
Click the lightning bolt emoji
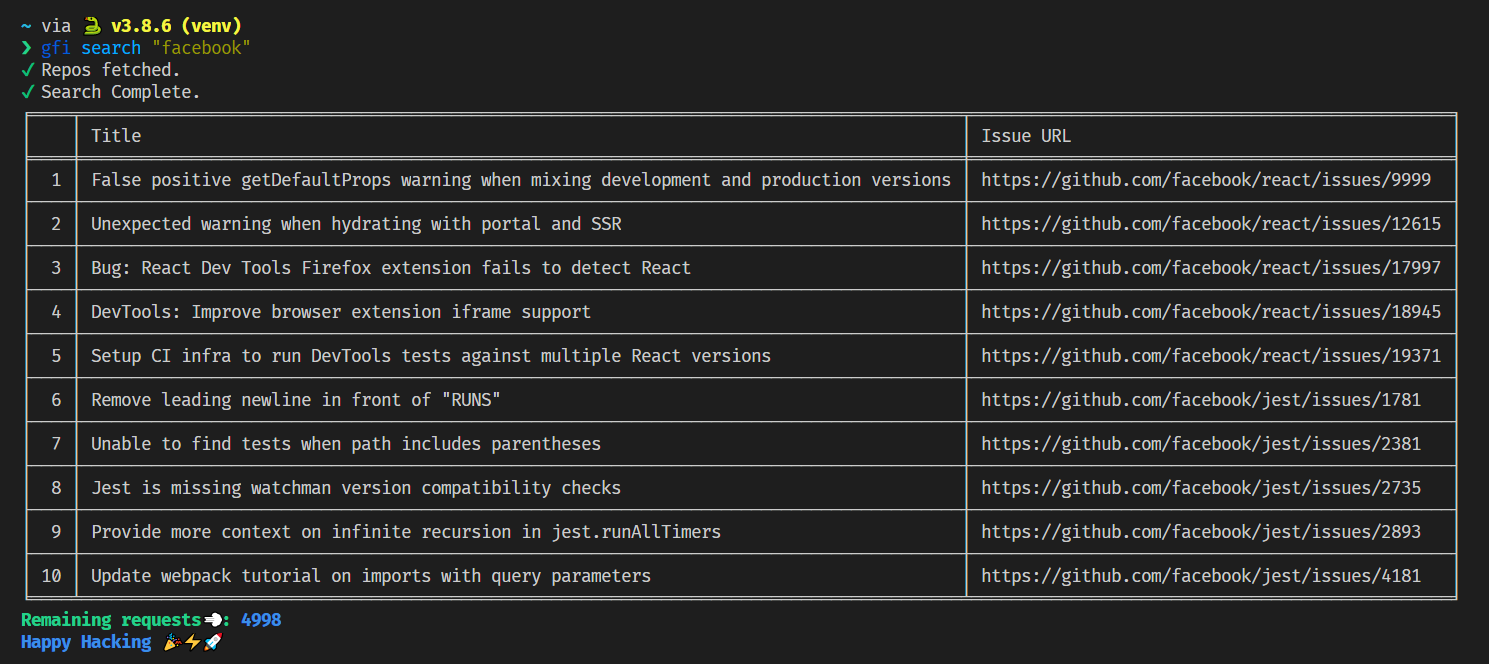192,642
